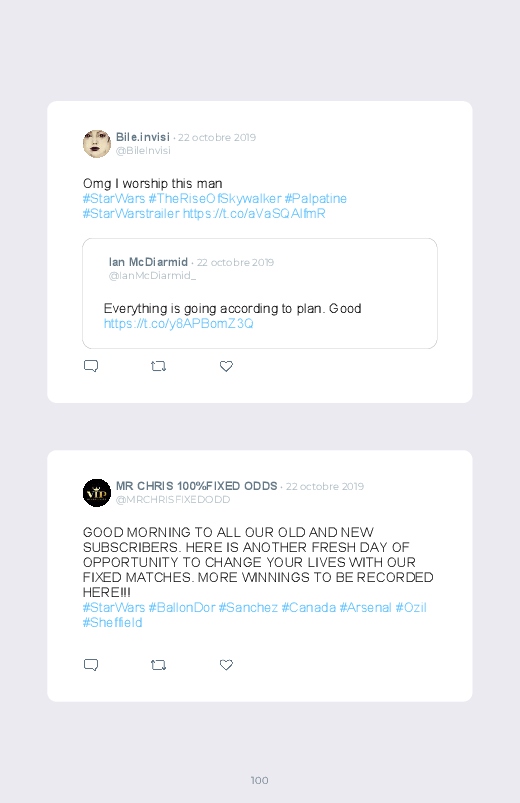Open the #Arsenal hashtag

pyautogui.click(x=365, y=607)
